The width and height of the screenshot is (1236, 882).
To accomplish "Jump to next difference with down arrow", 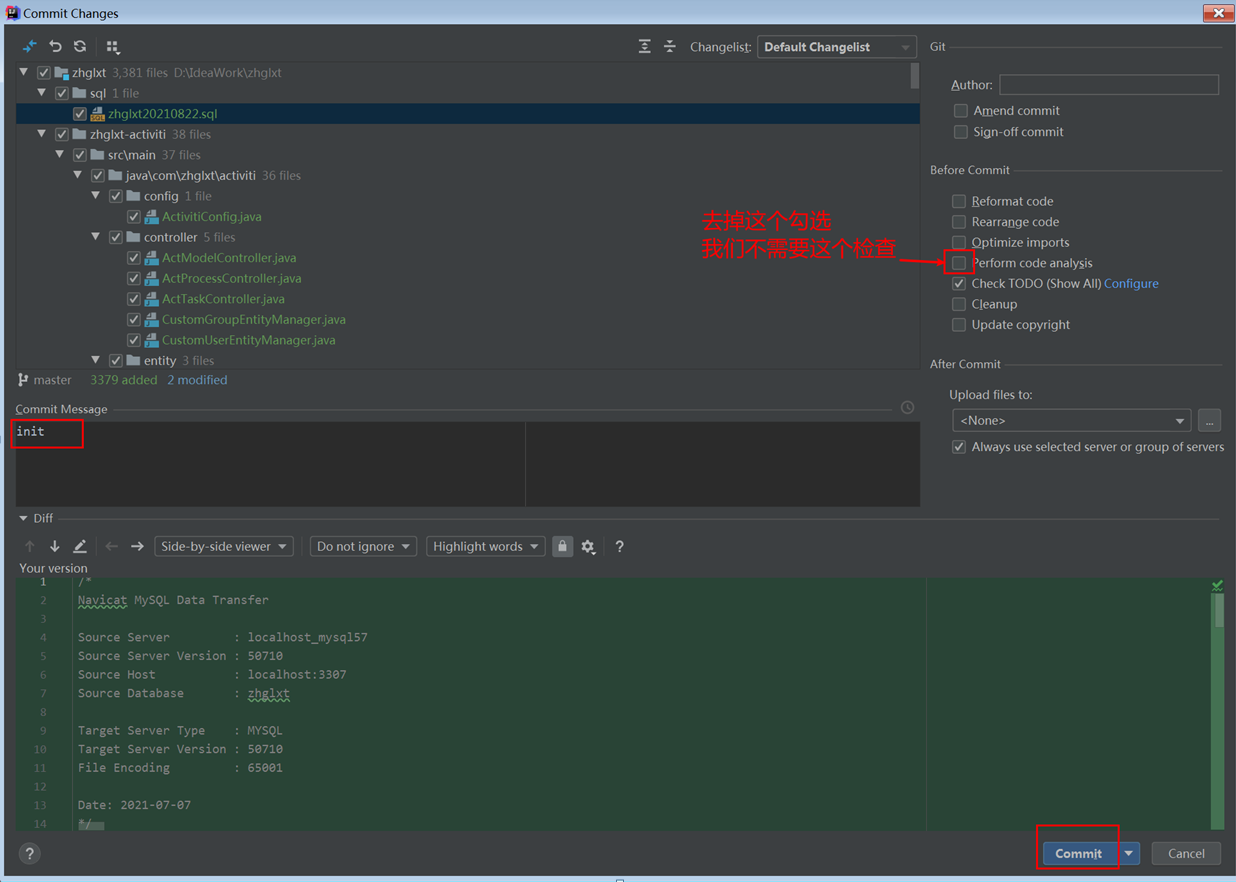I will click(x=54, y=546).
